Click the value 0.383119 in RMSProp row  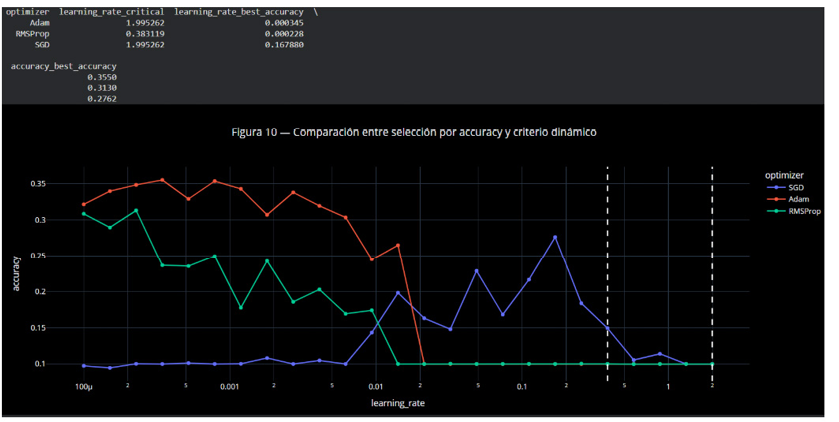(145, 34)
